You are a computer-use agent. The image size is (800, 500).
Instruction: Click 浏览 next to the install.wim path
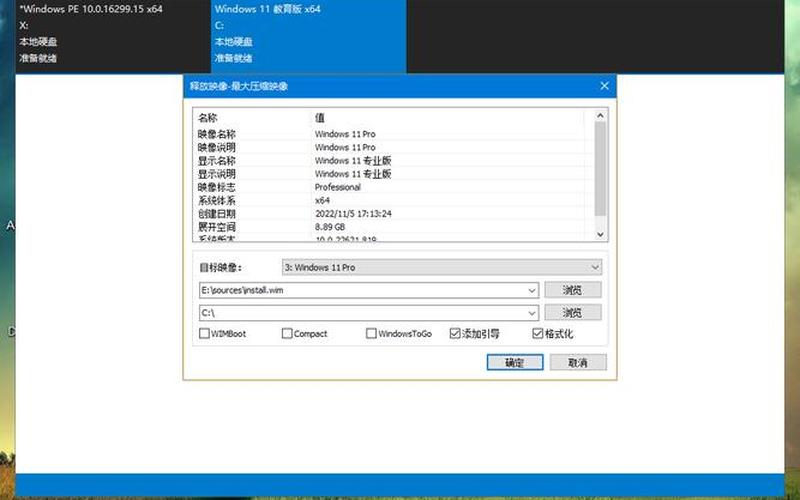(572, 290)
